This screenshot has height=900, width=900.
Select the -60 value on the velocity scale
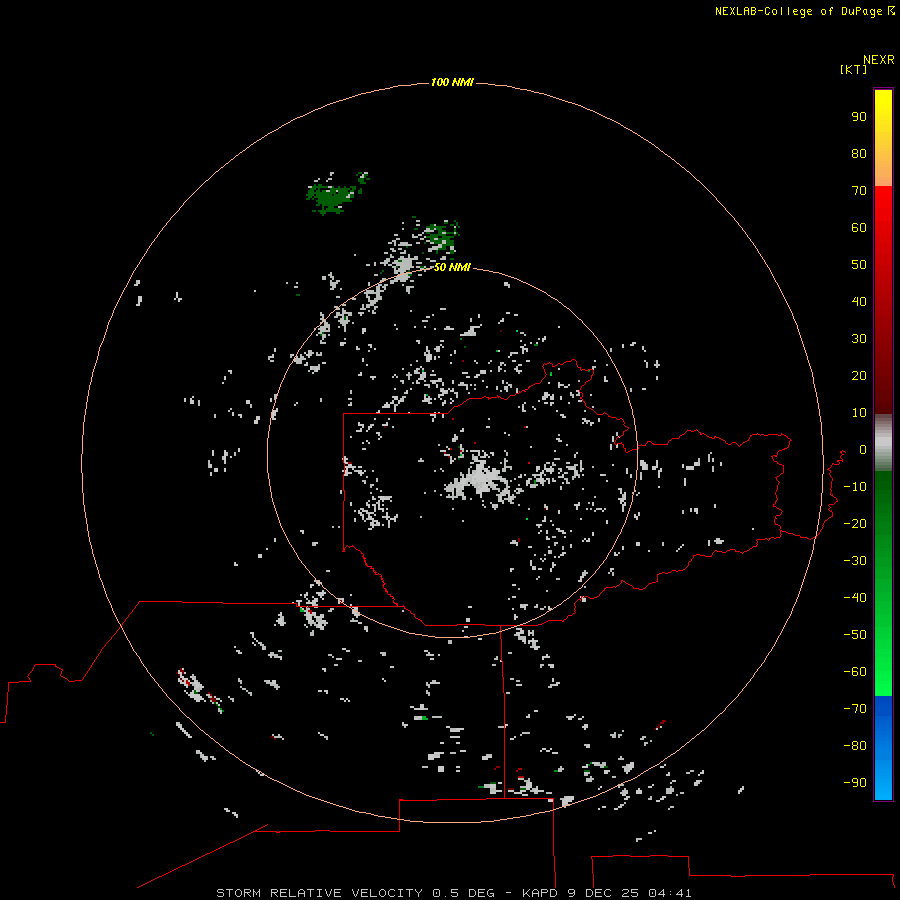(855, 672)
